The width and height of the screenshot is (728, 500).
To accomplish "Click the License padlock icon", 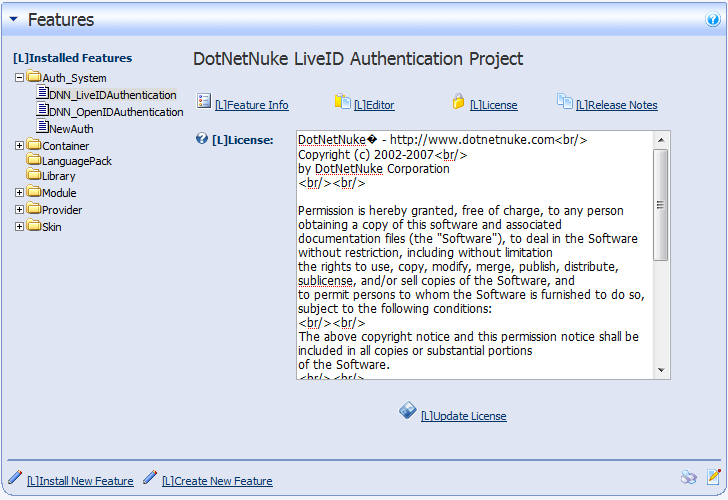I will click(458, 101).
